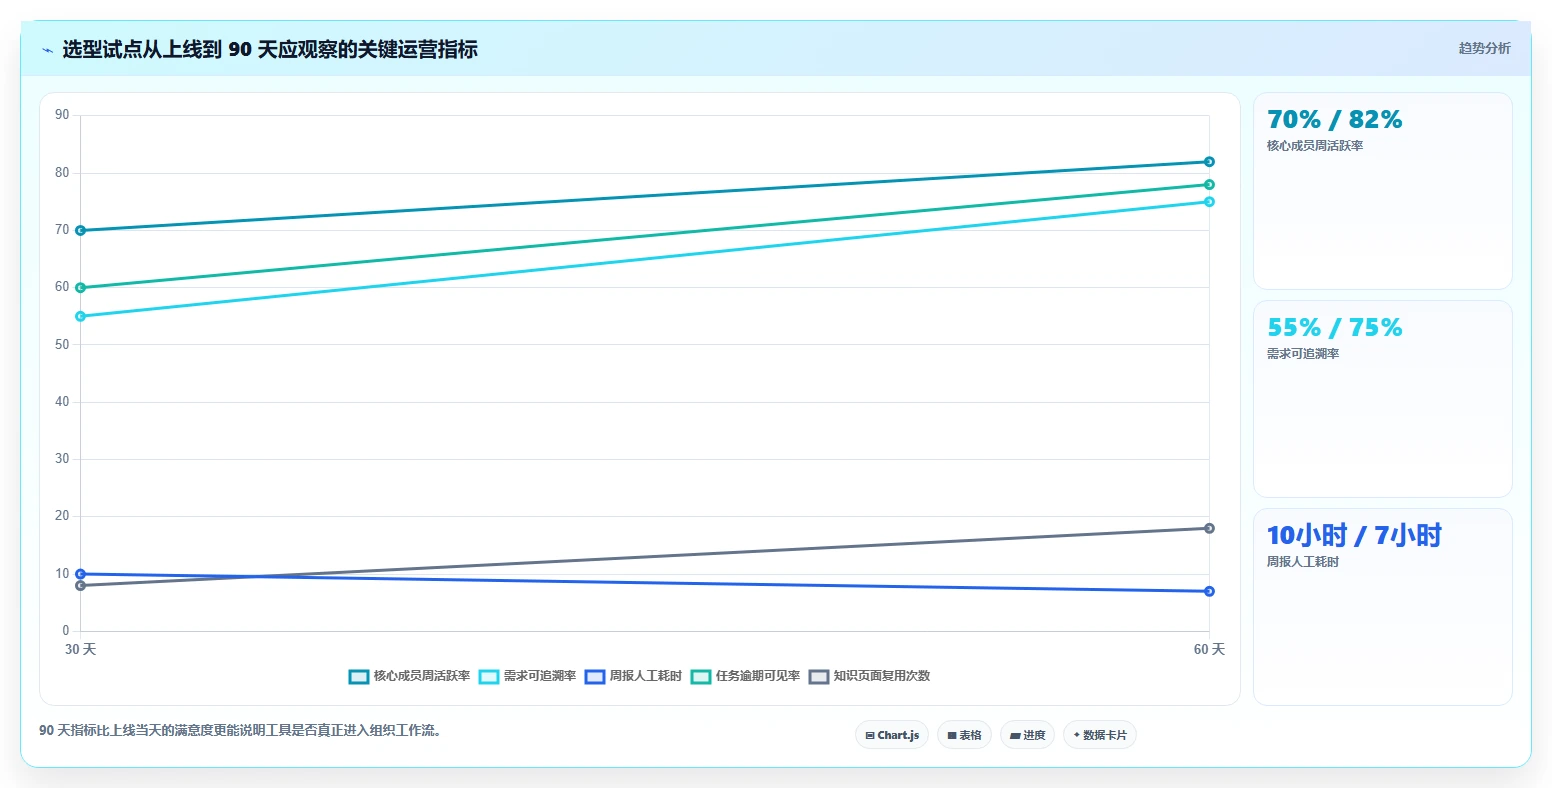The width and height of the screenshot is (1552, 788).
Task: Click the 趋势分析 label in header
Action: [x=1485, y=48]
